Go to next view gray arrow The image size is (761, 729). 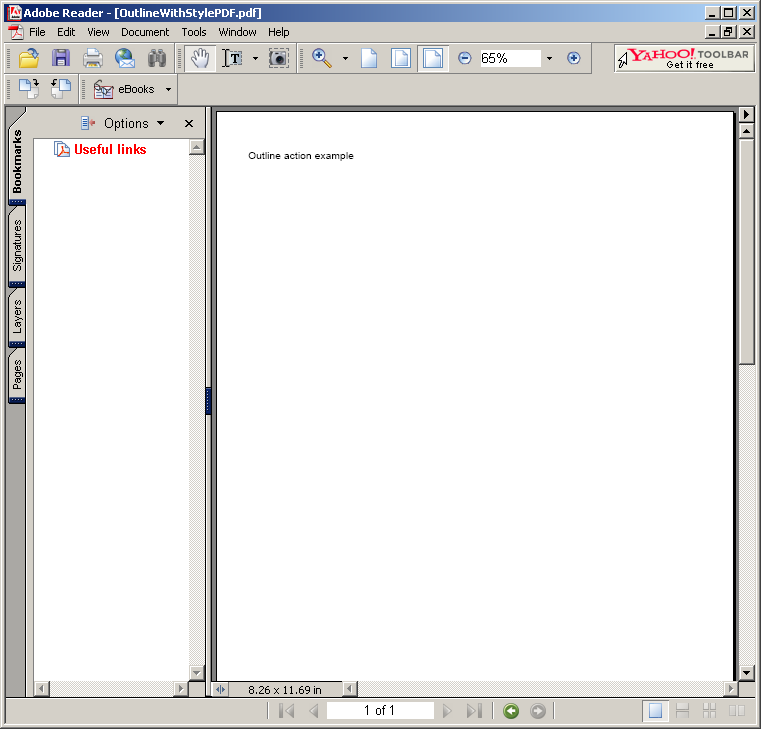[537, 711]
